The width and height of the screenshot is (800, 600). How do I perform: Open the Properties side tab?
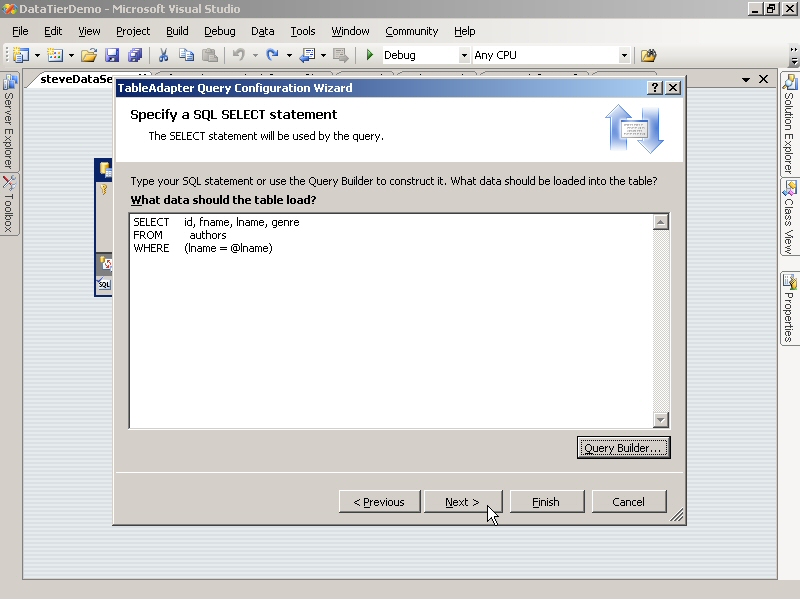789,309
